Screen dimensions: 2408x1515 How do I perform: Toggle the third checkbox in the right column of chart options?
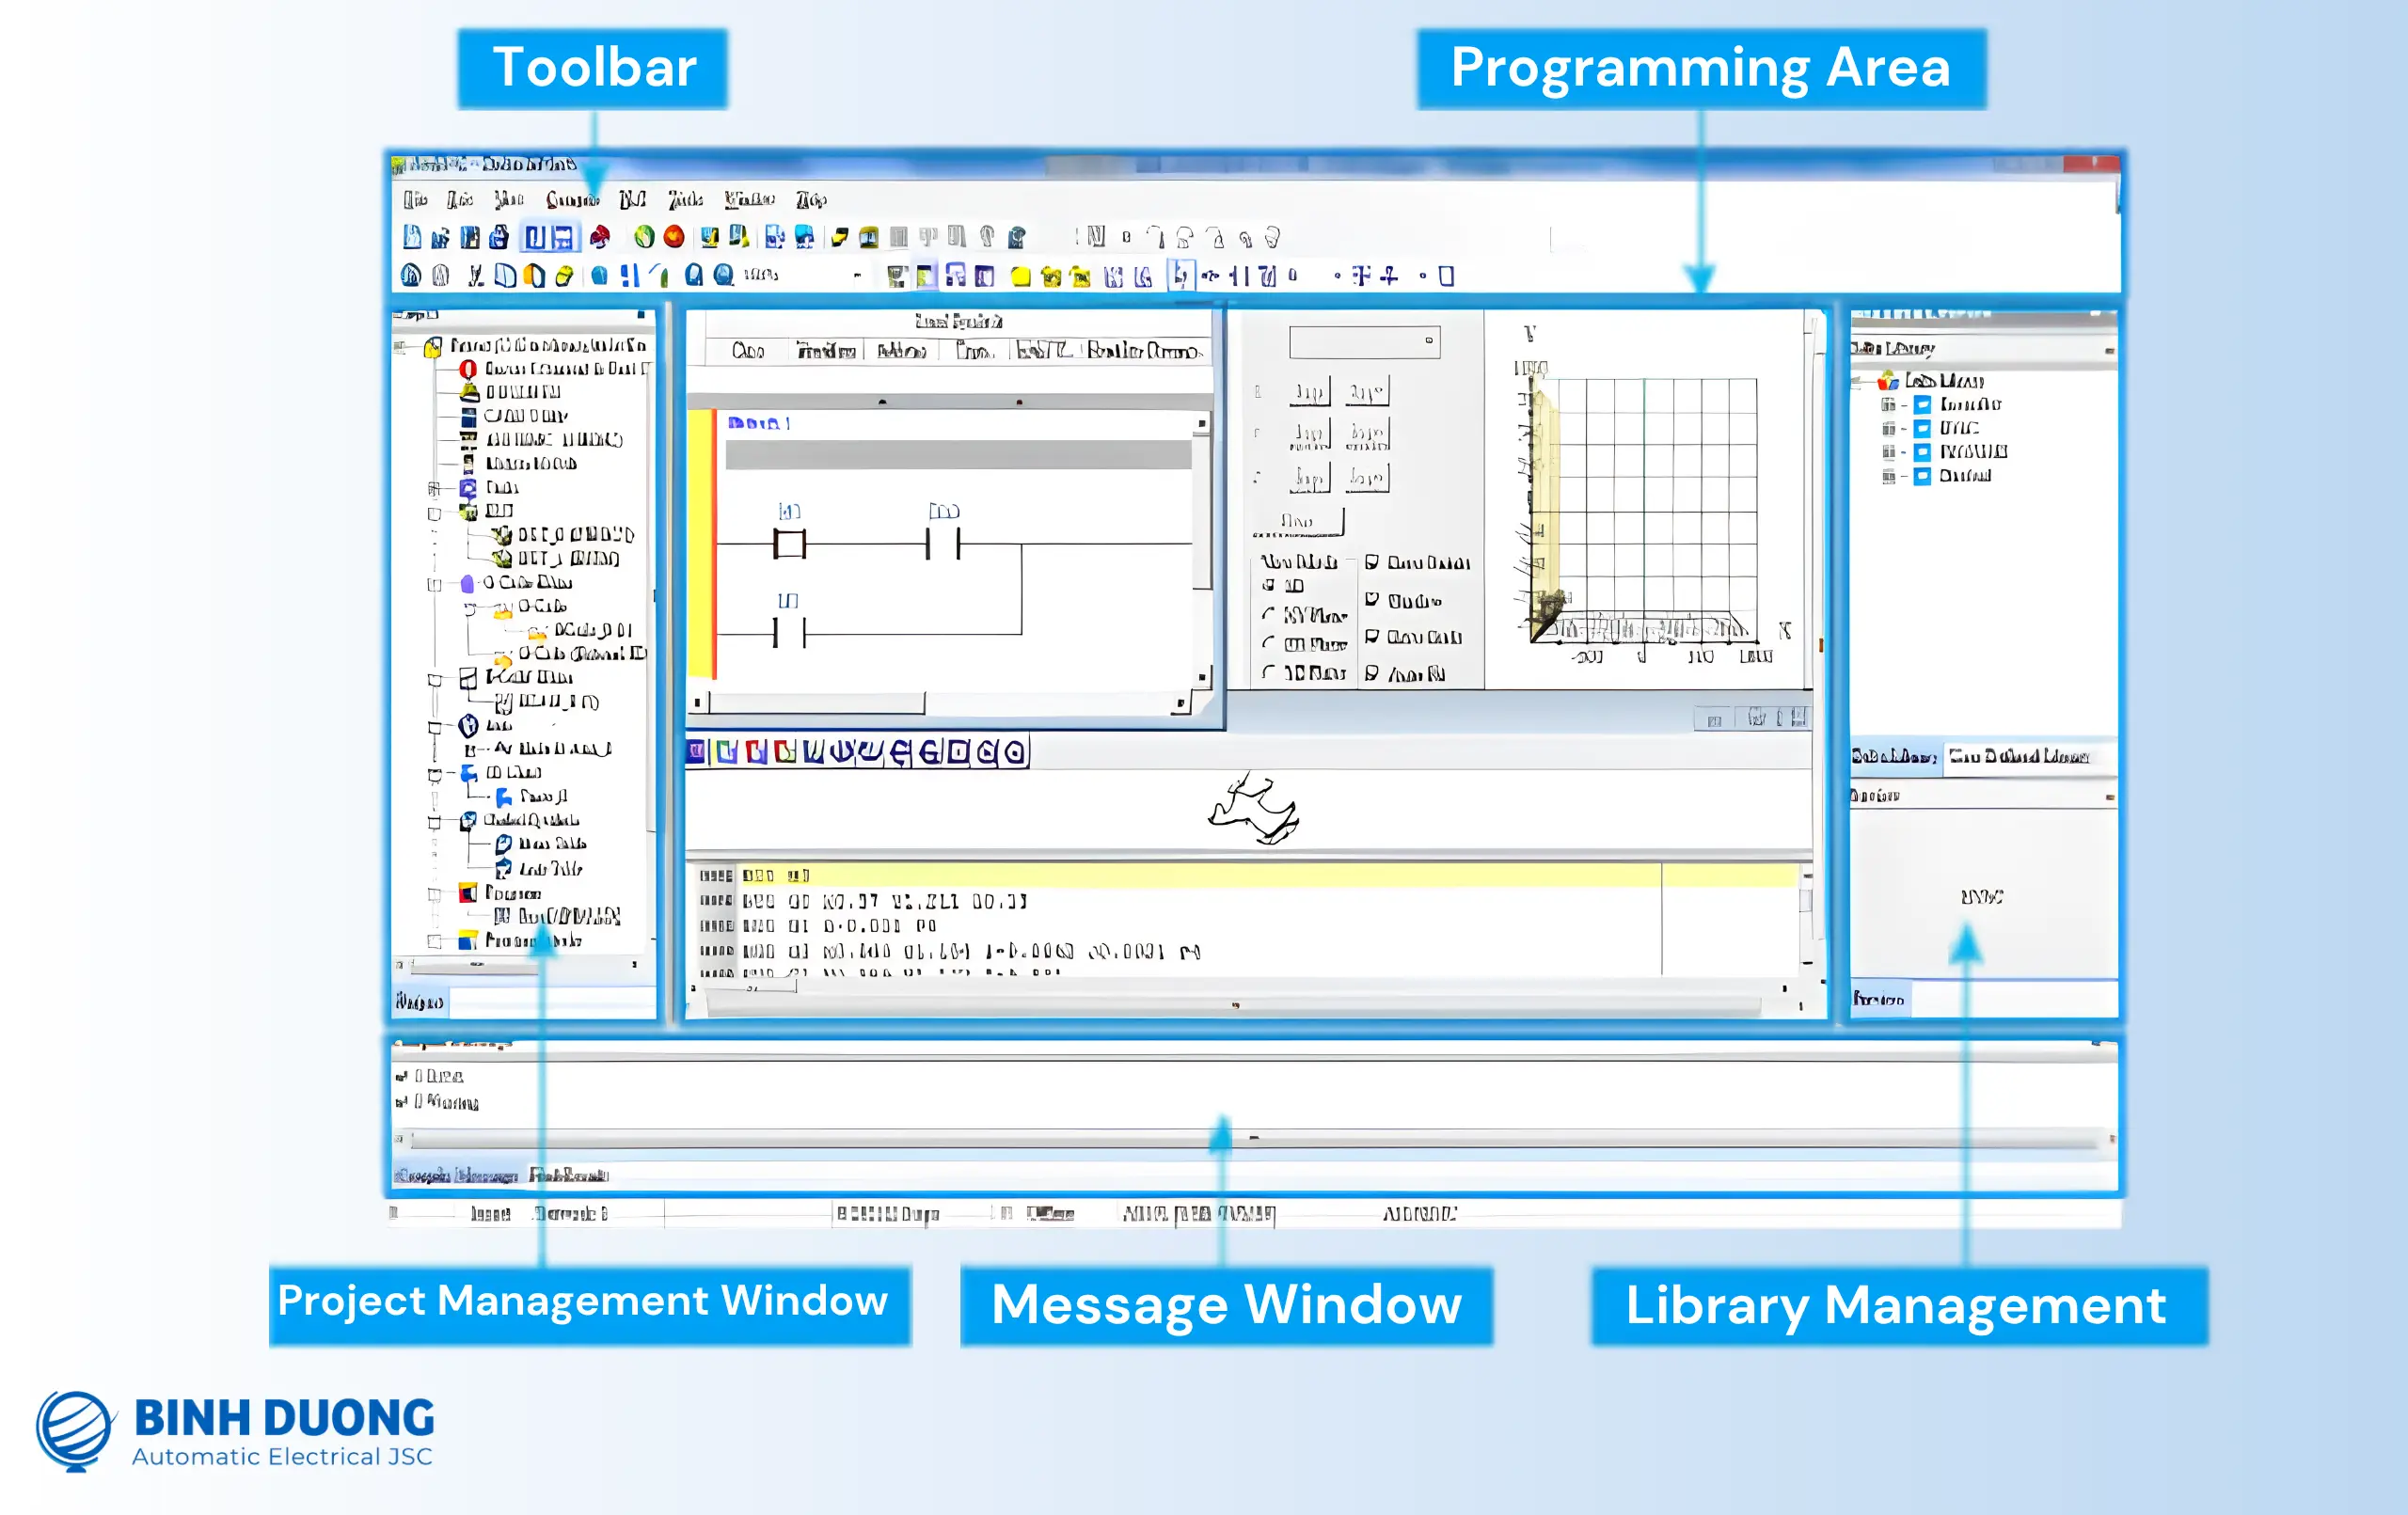pyautogui.click(x=1372, y=636)
